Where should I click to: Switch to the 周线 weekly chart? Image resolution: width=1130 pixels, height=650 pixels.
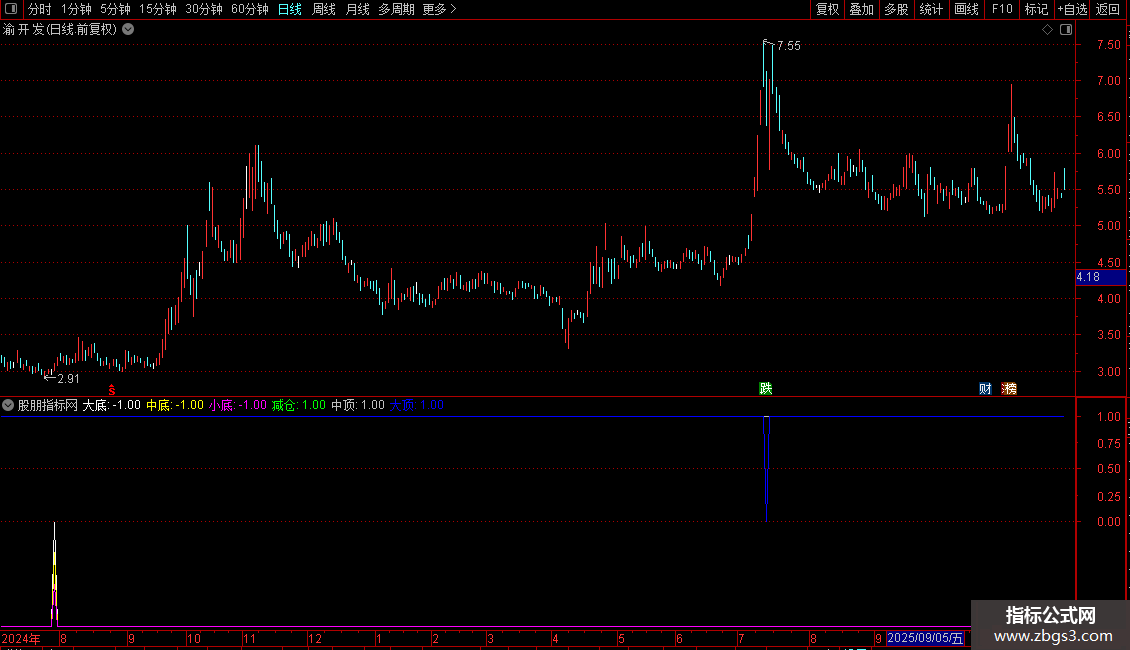[x=324, y=9]
